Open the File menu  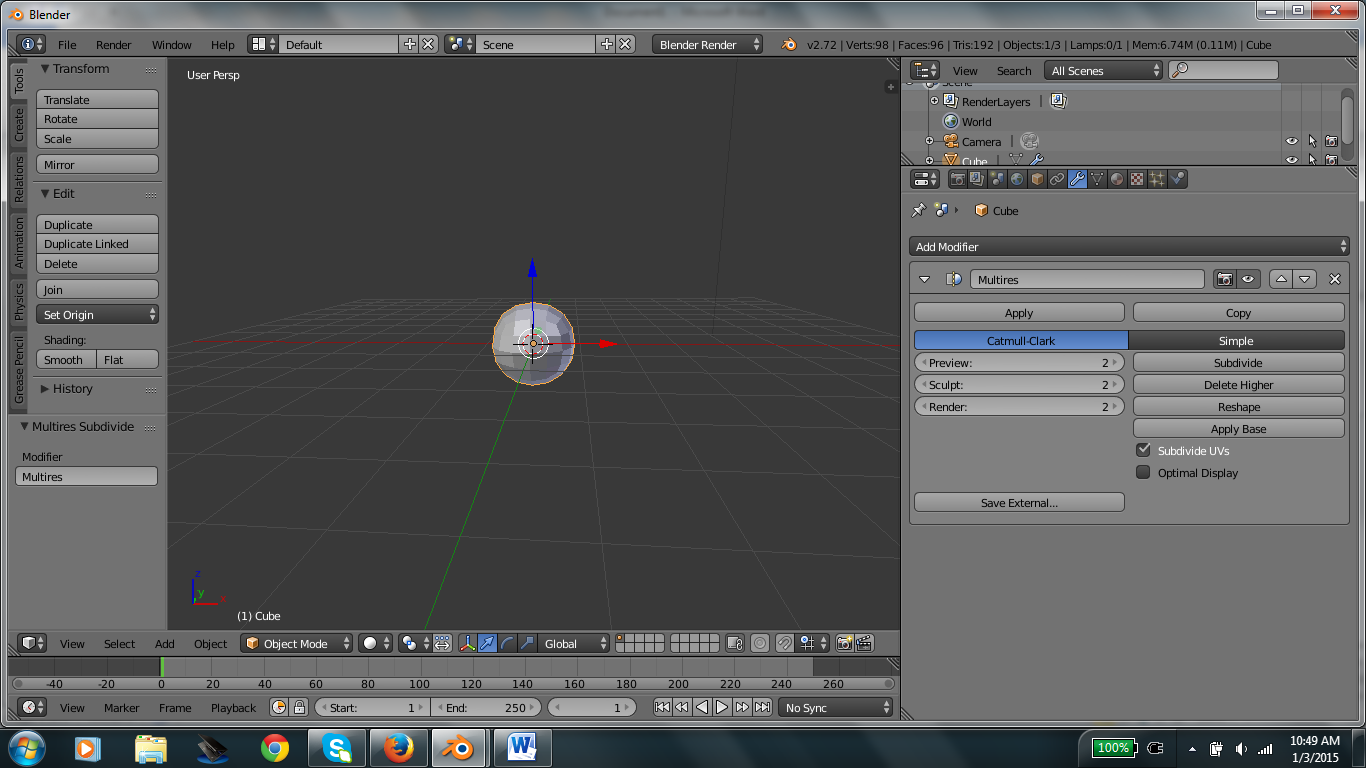click(67, 45)
